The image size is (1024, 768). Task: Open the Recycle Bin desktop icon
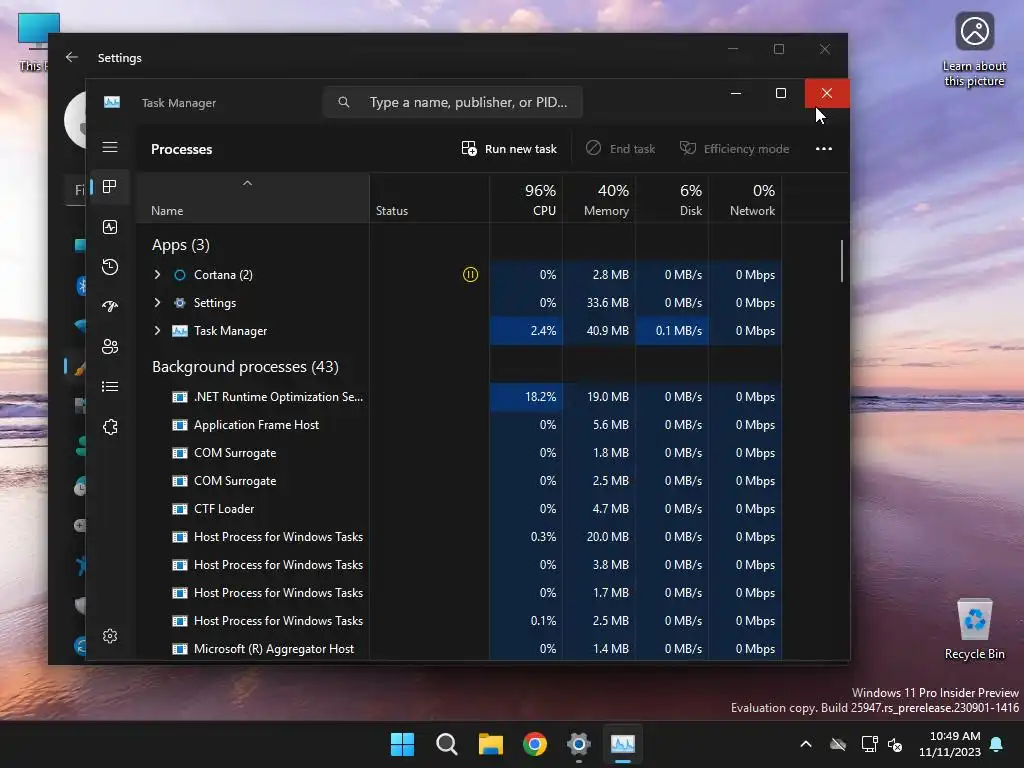coord(974,630)
